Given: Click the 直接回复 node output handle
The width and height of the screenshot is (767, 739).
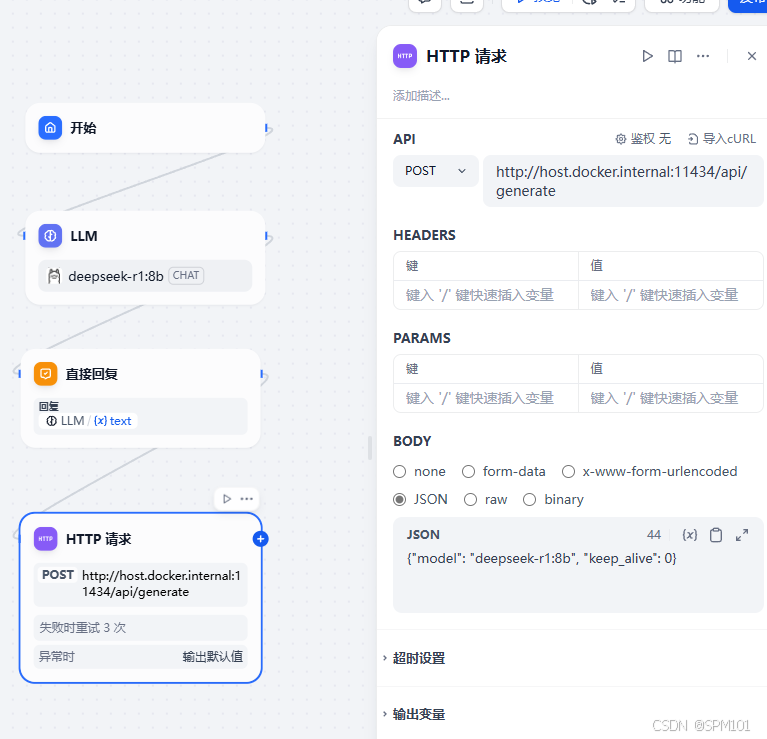Looking at the screenshot, I should click(x=263, y=376).
